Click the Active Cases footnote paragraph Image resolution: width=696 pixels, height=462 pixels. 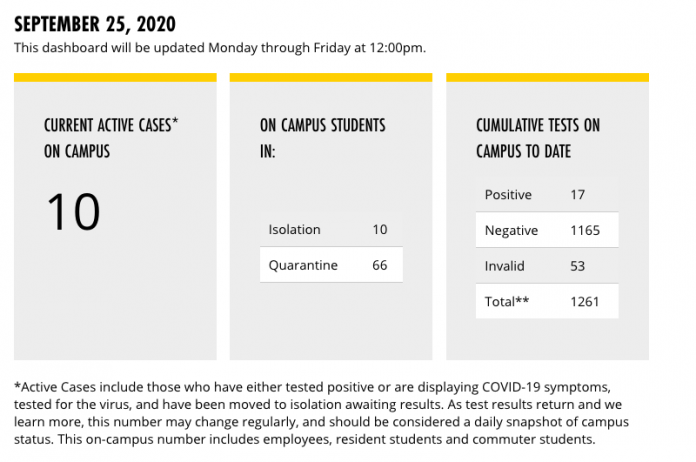coord(321,413)
